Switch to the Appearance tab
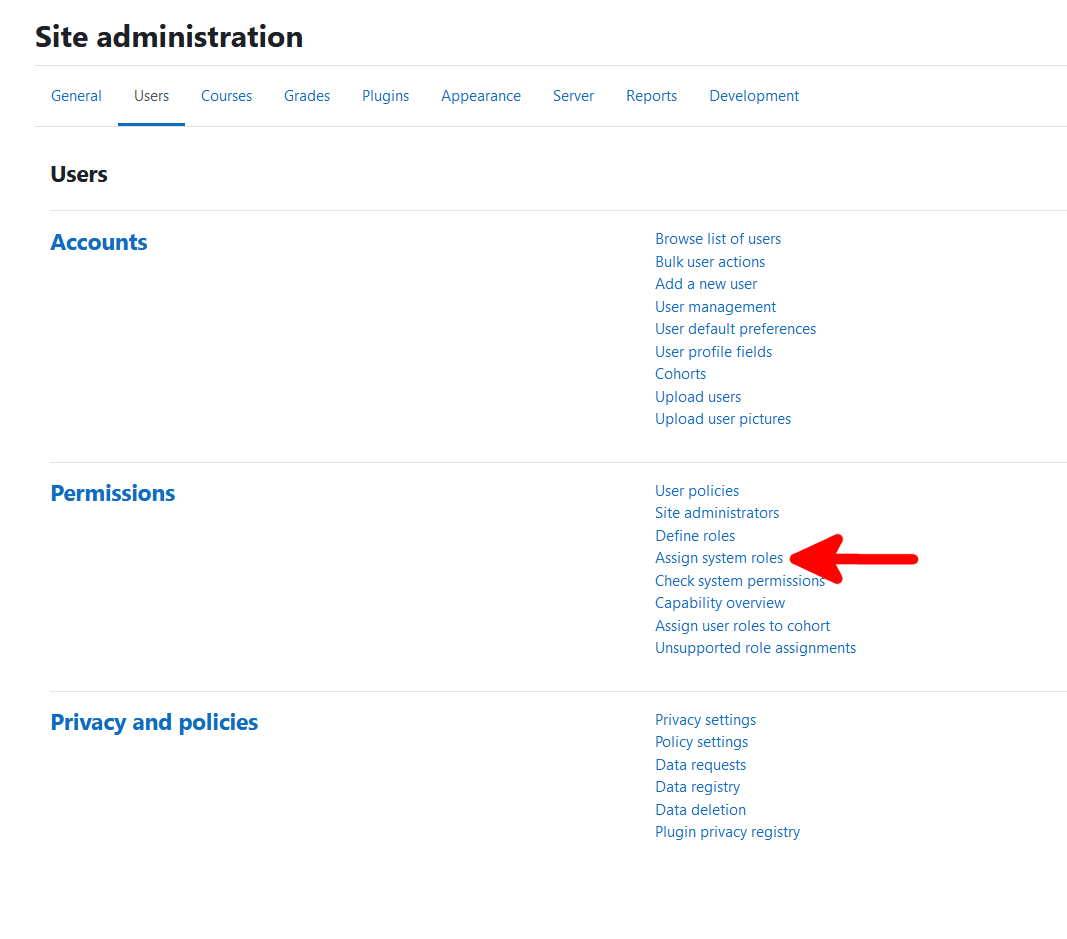Viewport: 1067px width, 939px height. (x=481, y=95)
